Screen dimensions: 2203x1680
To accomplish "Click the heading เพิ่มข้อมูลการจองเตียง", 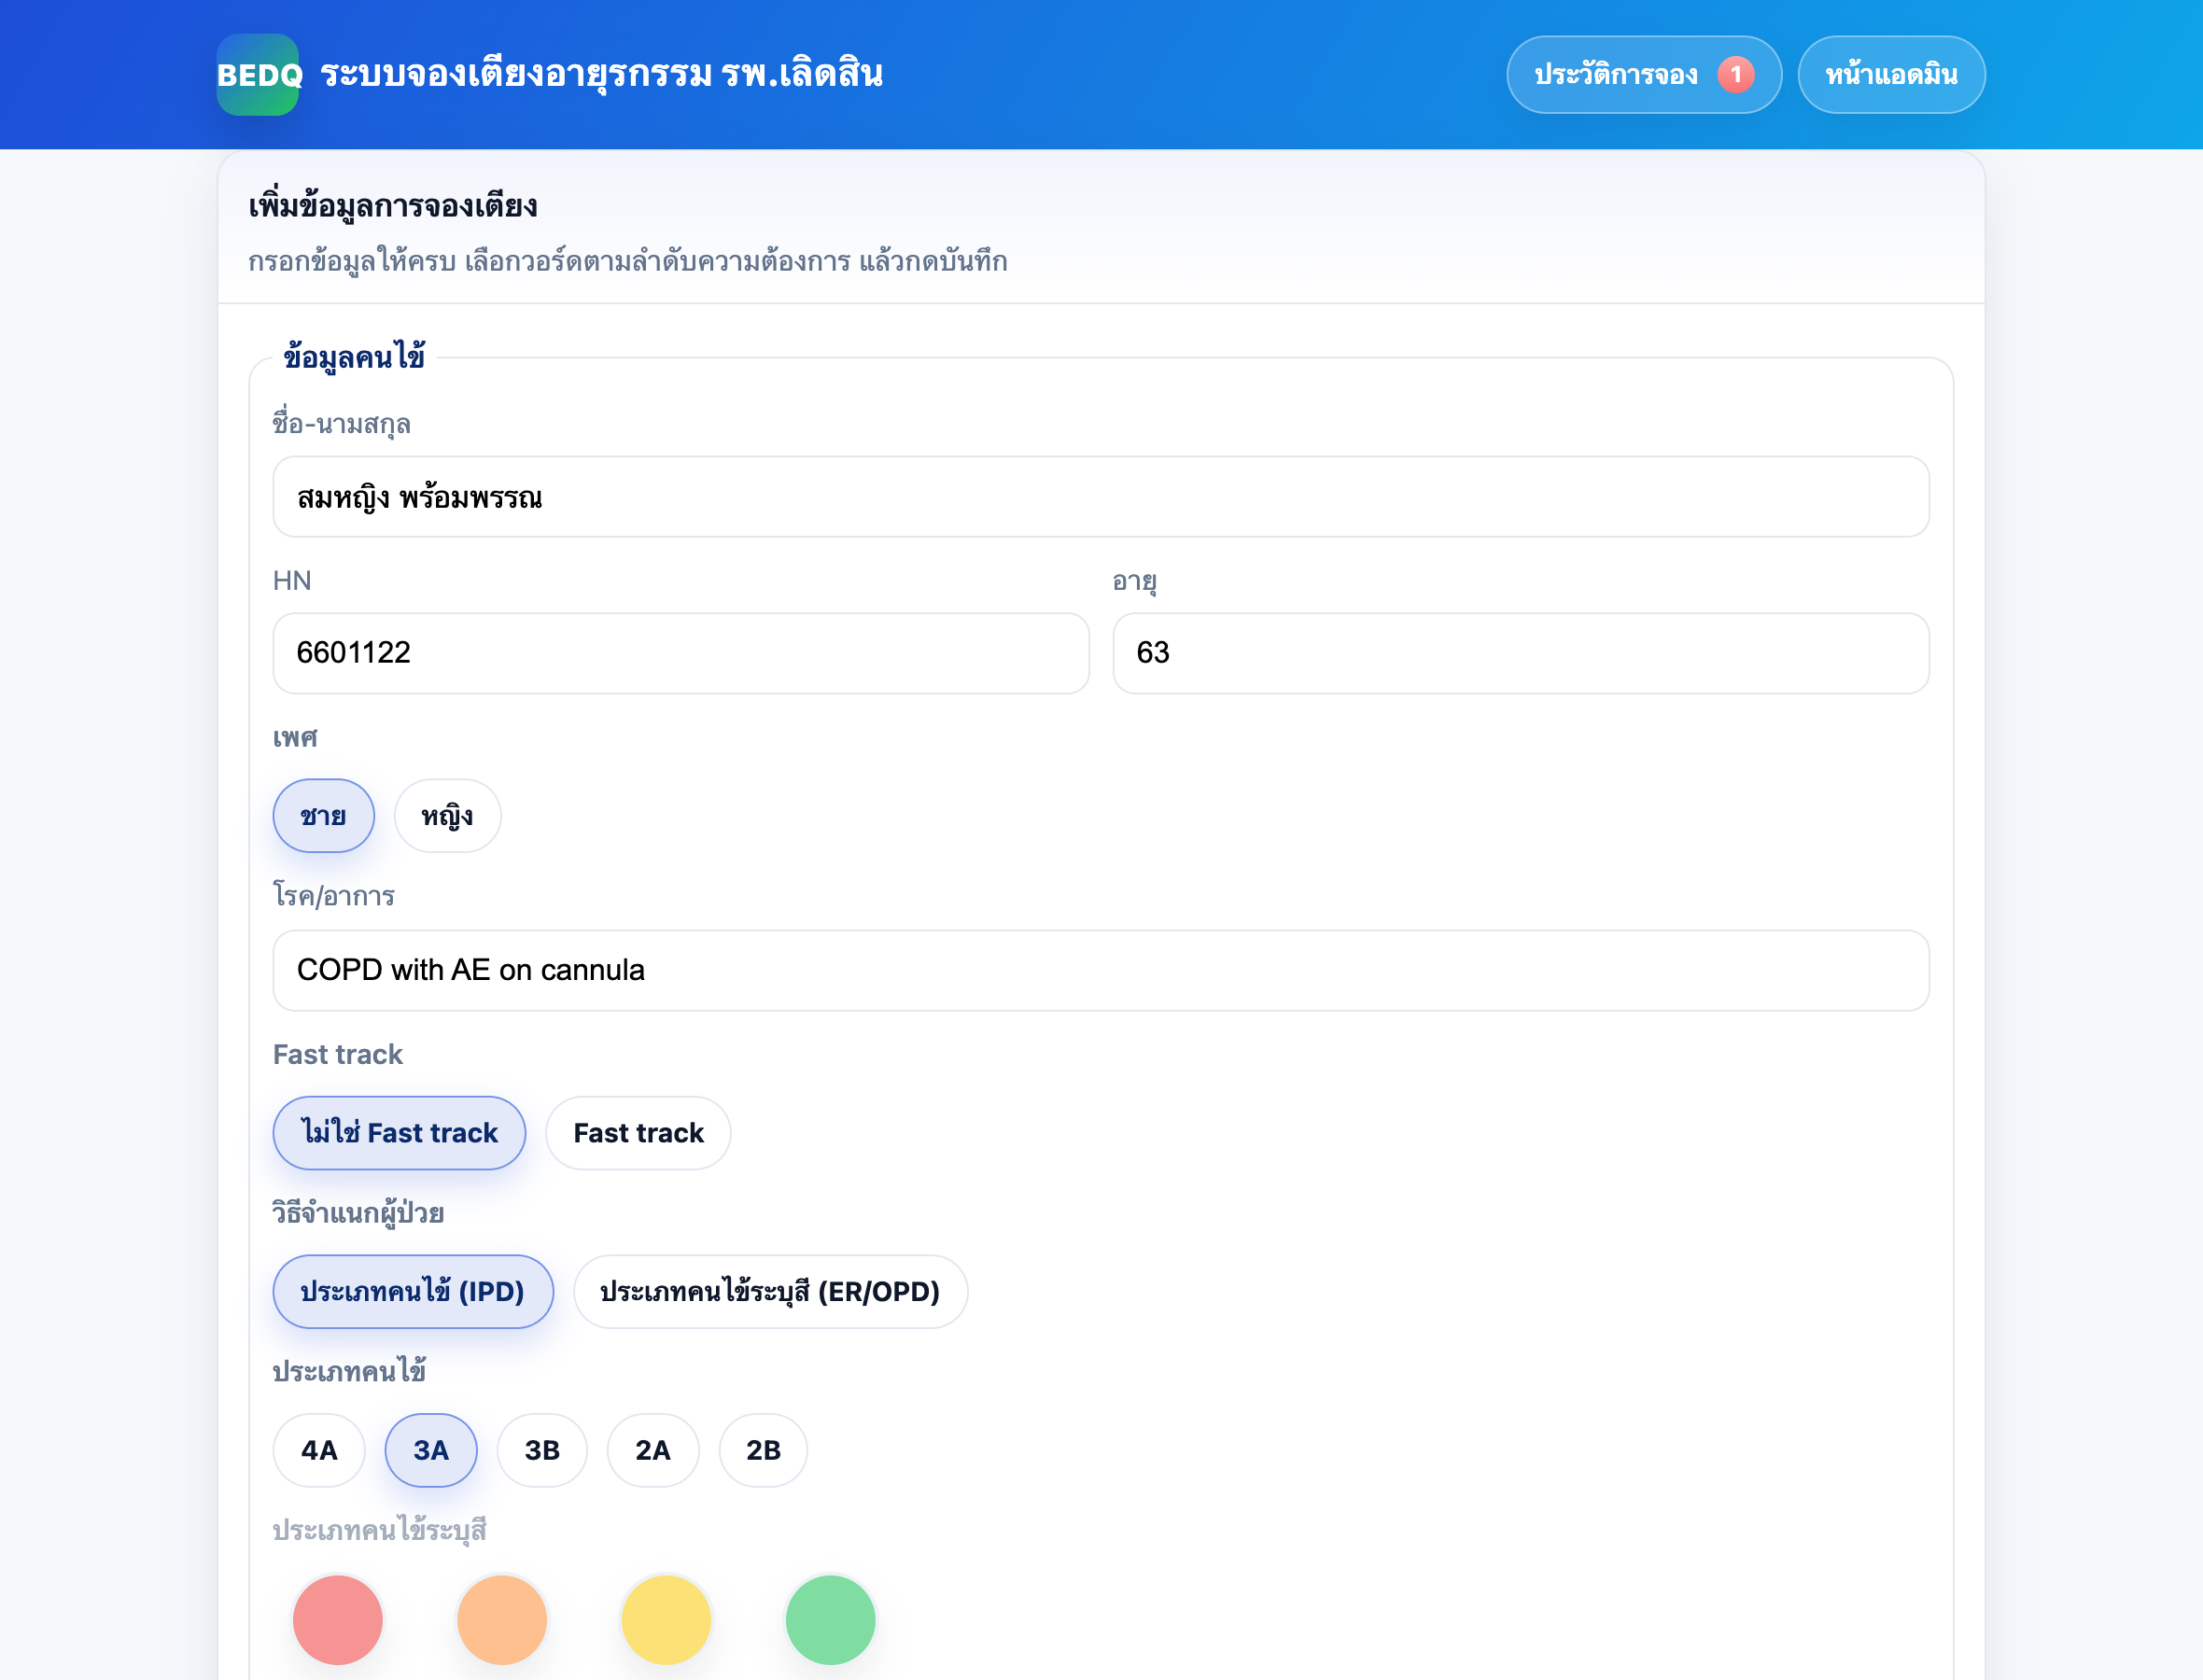I will (x=393, y=206).
